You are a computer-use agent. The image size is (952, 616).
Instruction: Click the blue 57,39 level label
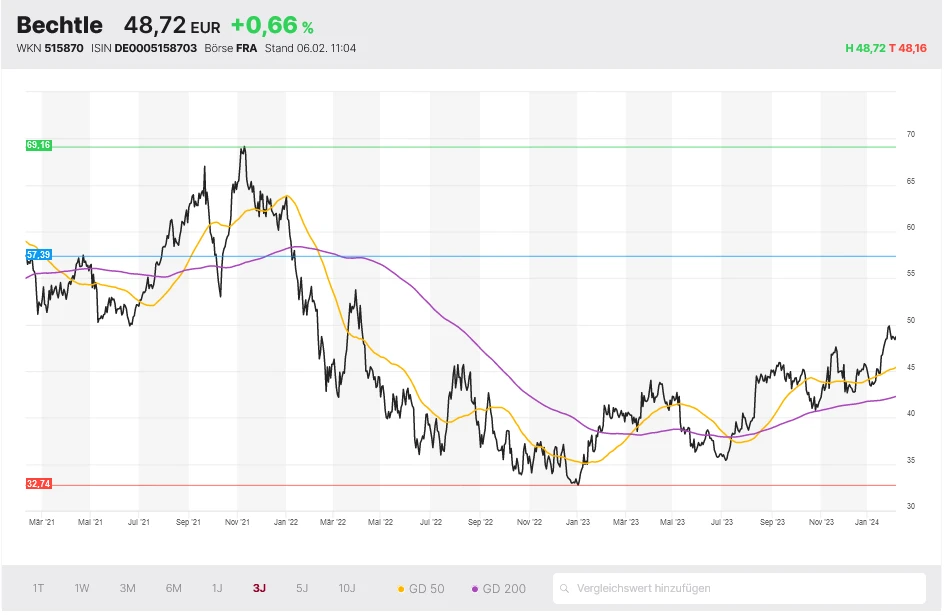pos(38,255)
